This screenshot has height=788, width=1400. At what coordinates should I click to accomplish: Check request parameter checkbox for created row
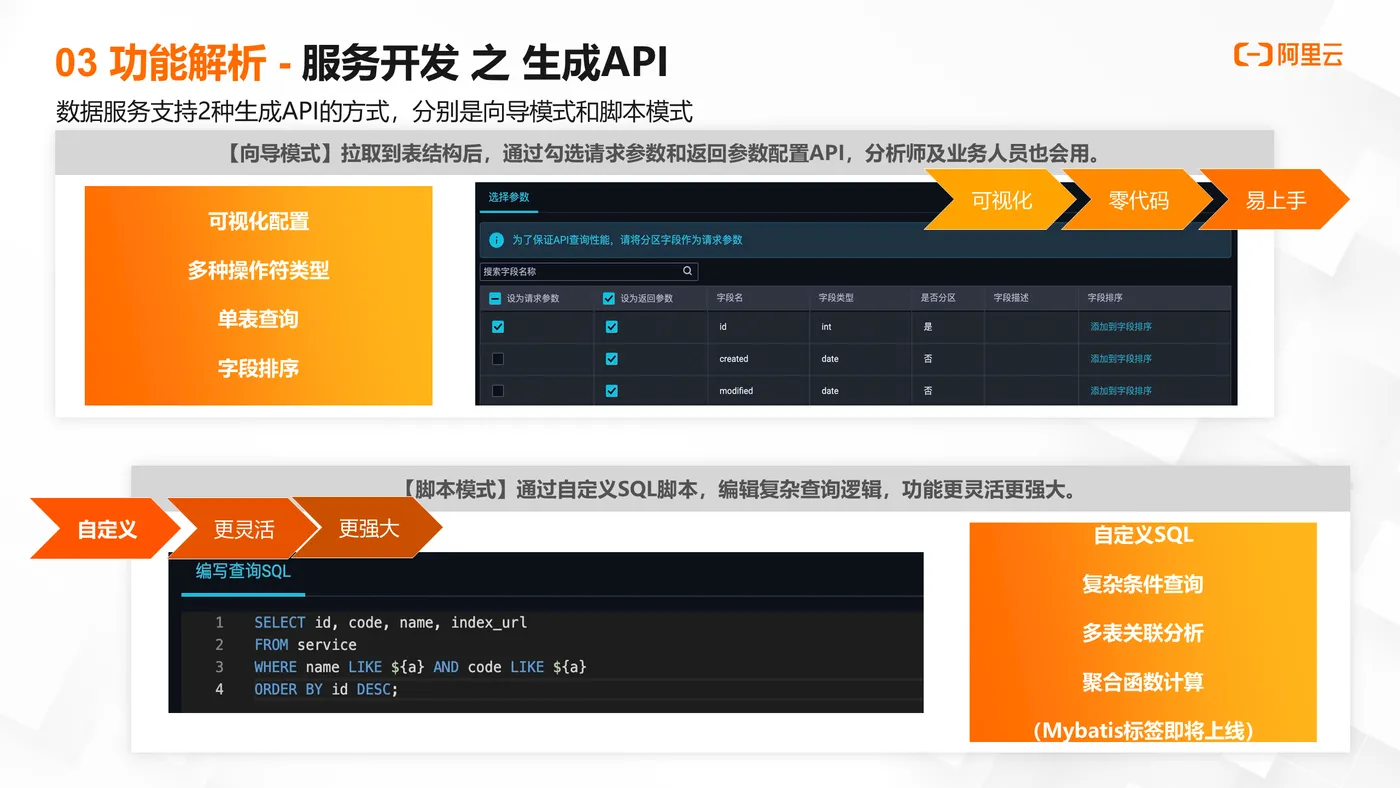[x=498, y=359]
